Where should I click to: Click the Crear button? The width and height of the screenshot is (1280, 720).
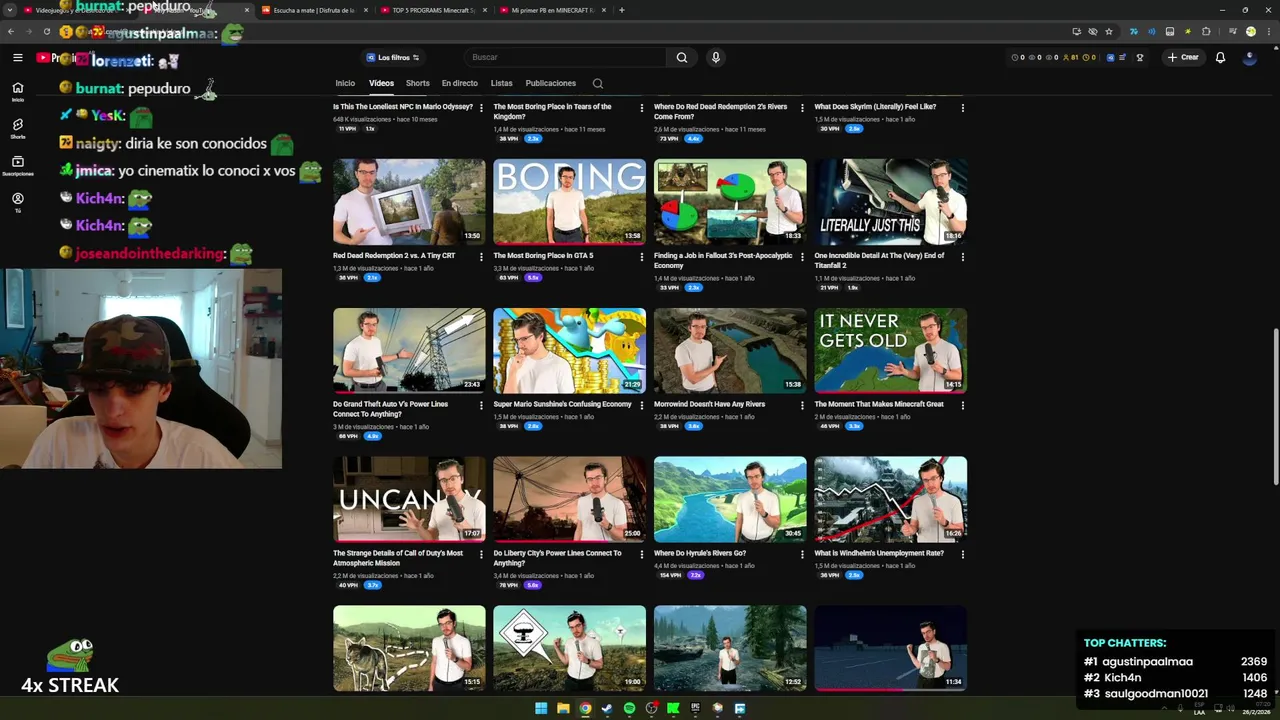[x=1183, y=58]
